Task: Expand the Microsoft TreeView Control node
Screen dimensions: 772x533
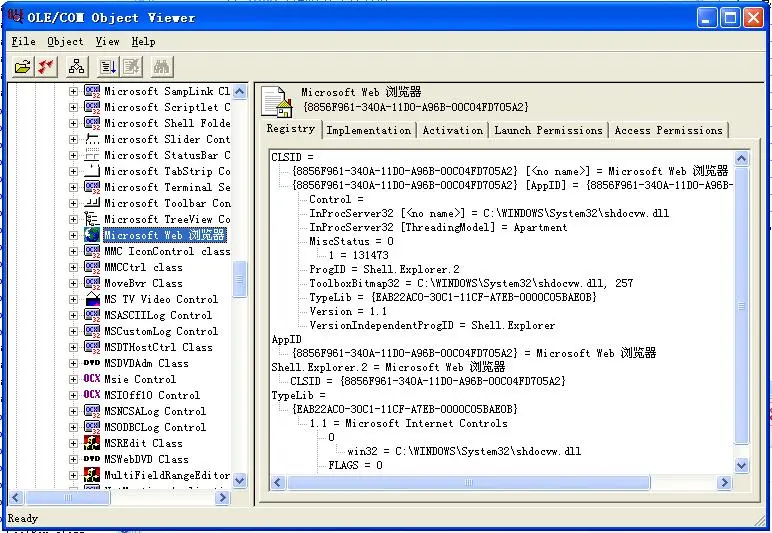Action: (x=73, y=219)
